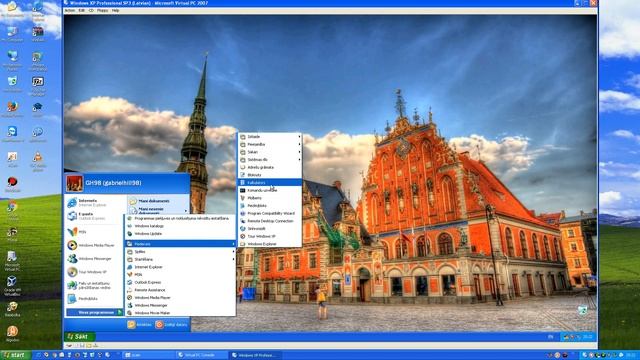
Task: Launch Windows Media Player in programs list
Action: tap(180, 298)
